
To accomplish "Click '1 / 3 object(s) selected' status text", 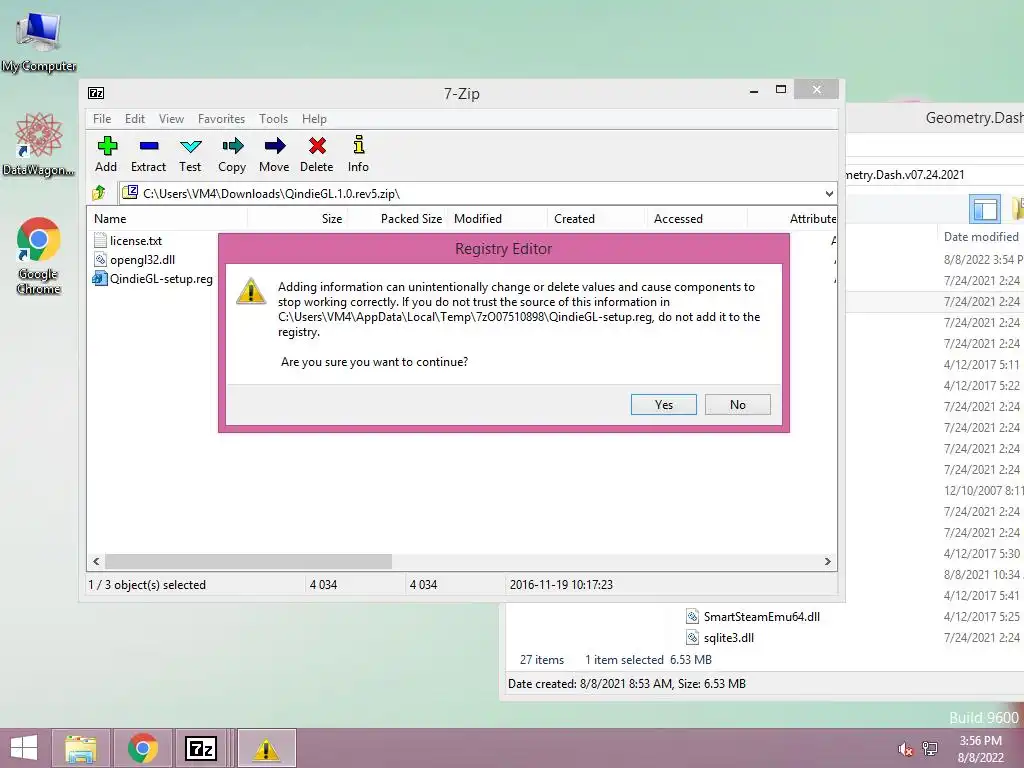I will click(147, 584).
